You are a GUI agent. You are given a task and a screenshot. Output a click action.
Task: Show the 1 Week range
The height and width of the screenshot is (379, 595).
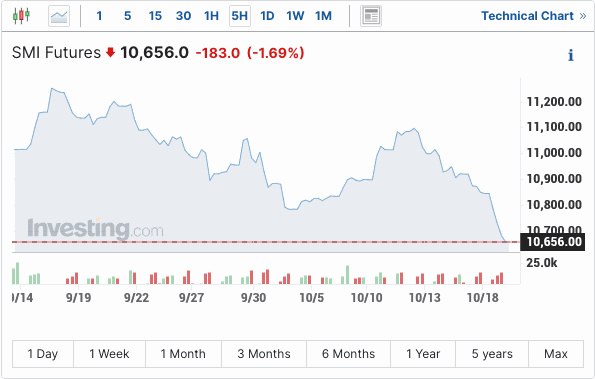(109, 354)
